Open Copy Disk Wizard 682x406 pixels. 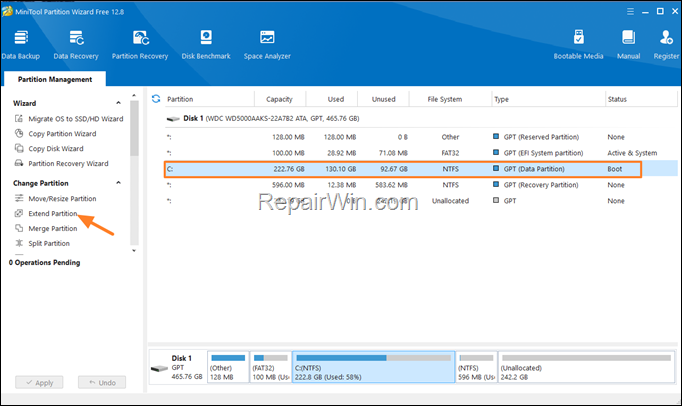click(x=56, y=148)
